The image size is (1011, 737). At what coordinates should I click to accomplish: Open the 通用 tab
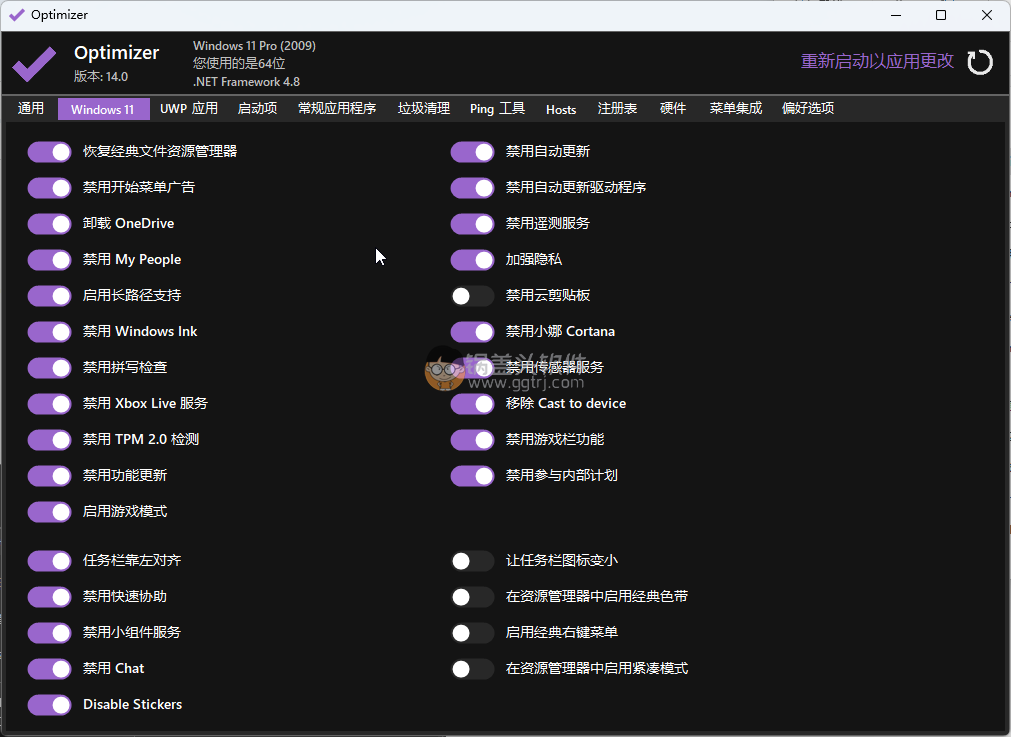point(30,108)
